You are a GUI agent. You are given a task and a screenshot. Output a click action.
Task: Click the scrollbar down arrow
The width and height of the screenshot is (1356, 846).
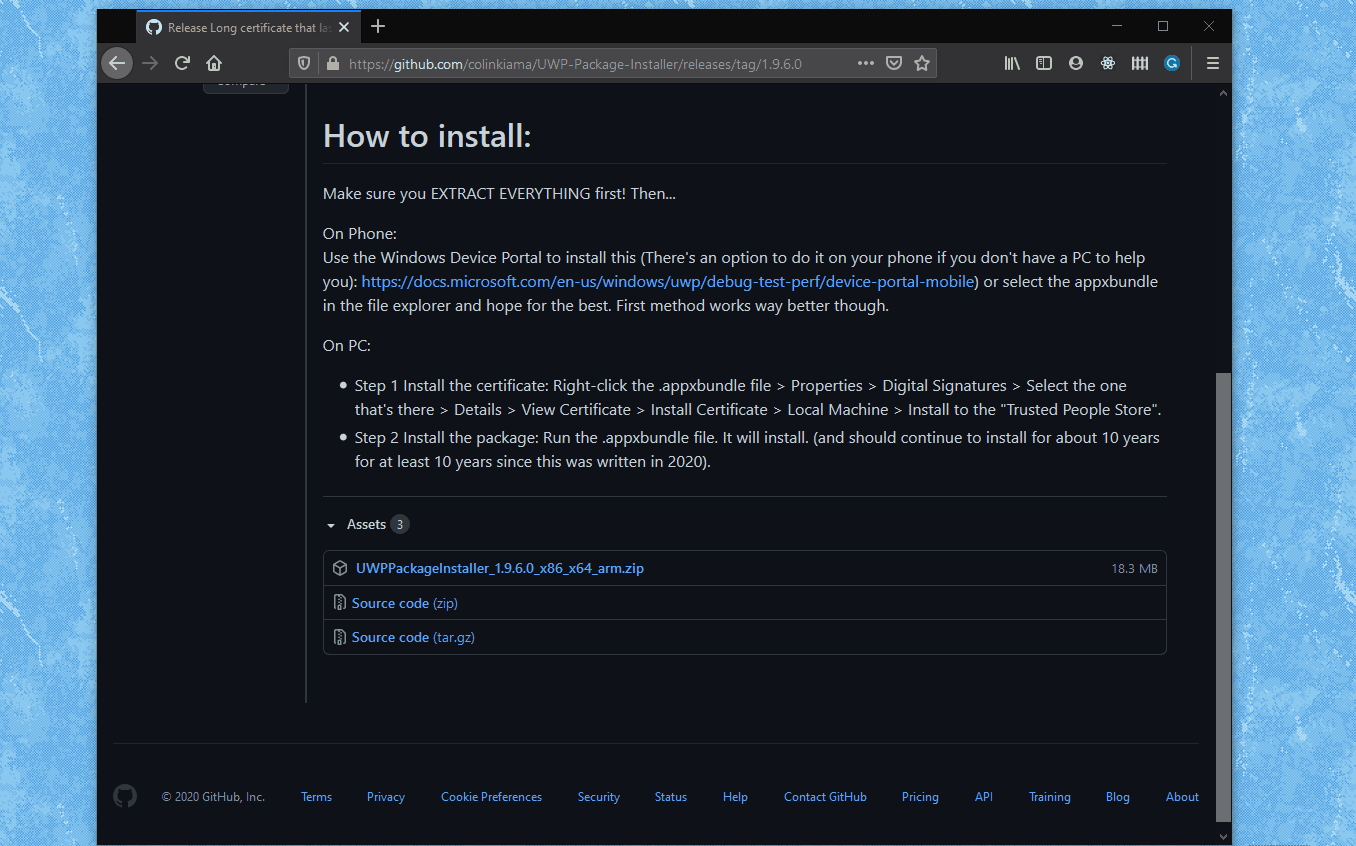pyautogui.click(x=1223, y=835)
